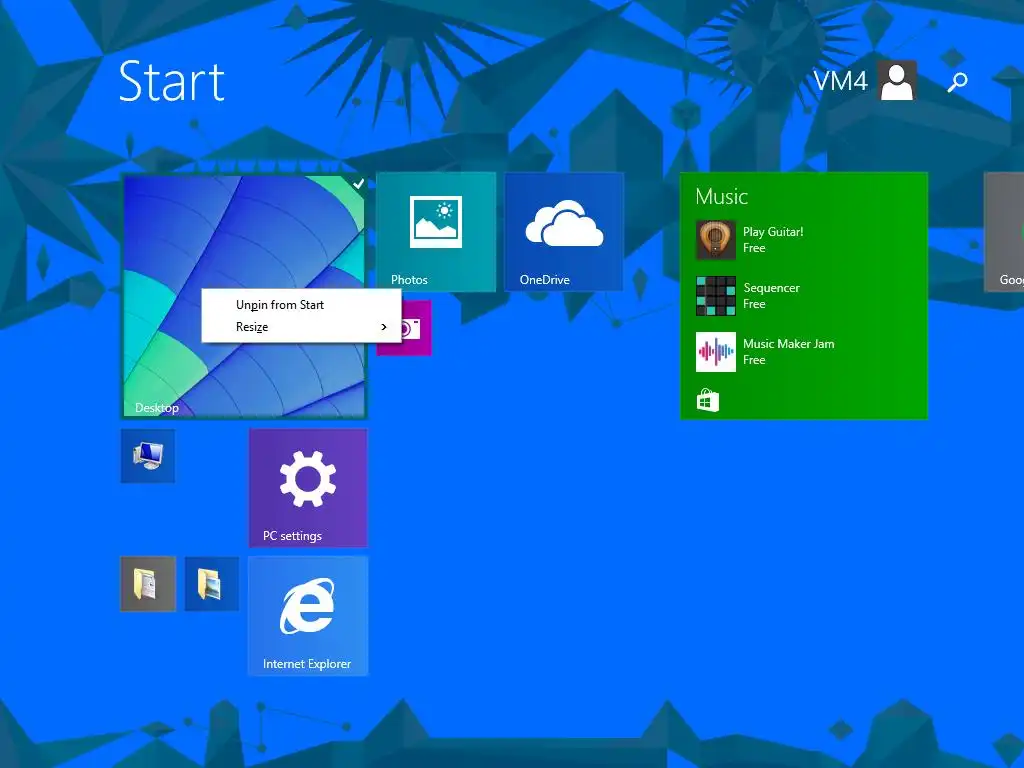Expand the Resize submenu arrow
The height and width of the screenshot is (768, 1024).
pos(384,327)
